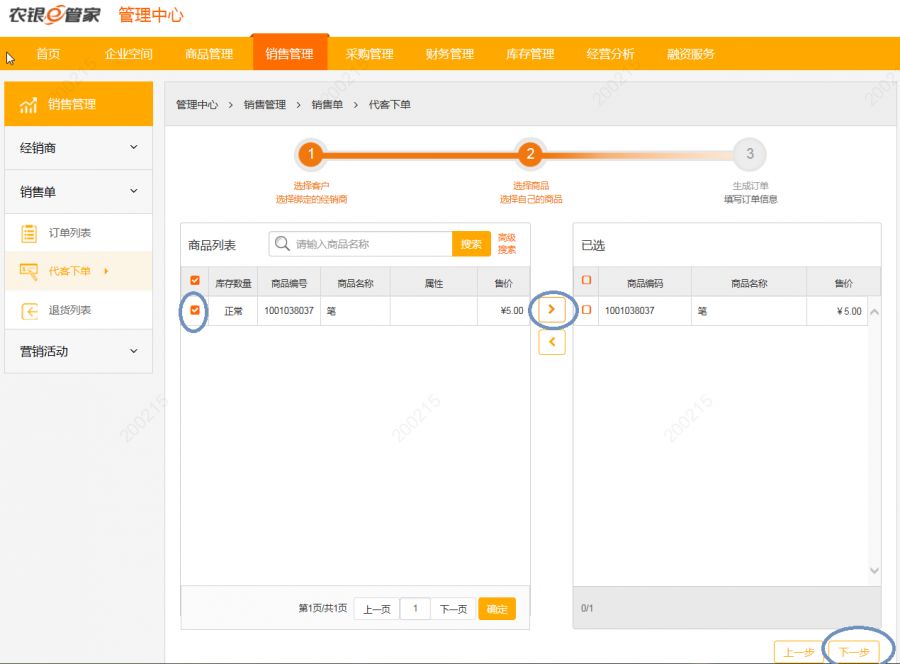
Task: Proceed with the 下一步 button
Action: 853,652
